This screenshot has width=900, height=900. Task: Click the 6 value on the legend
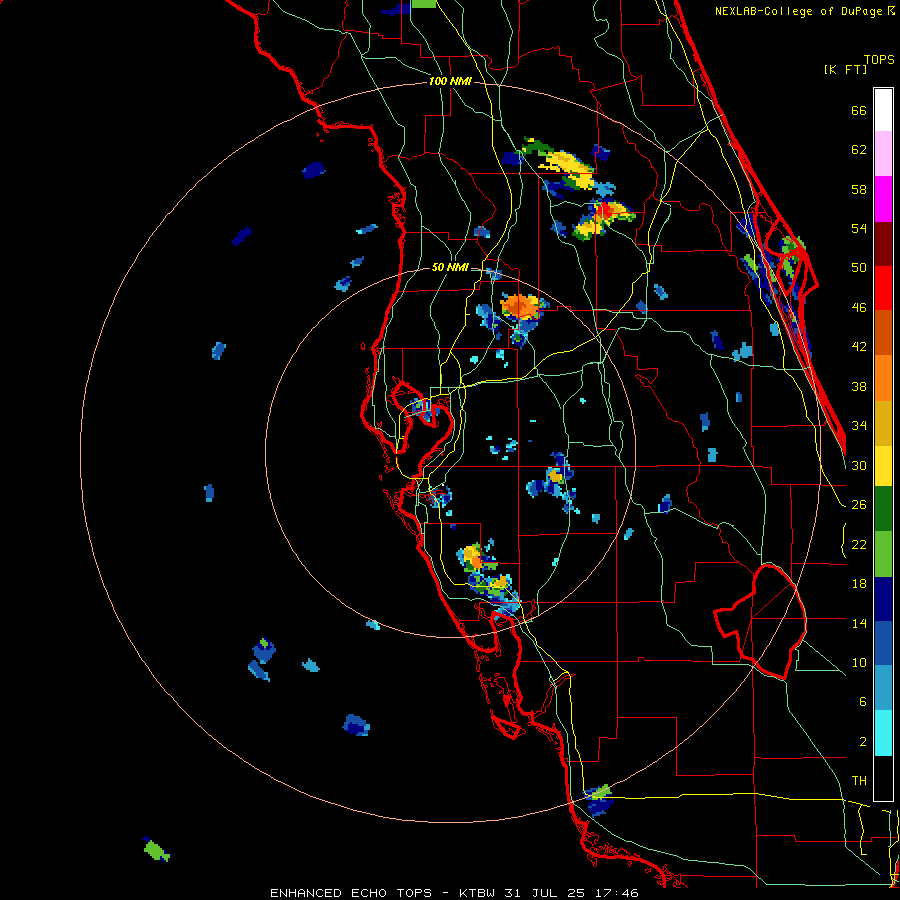point(863,702)
